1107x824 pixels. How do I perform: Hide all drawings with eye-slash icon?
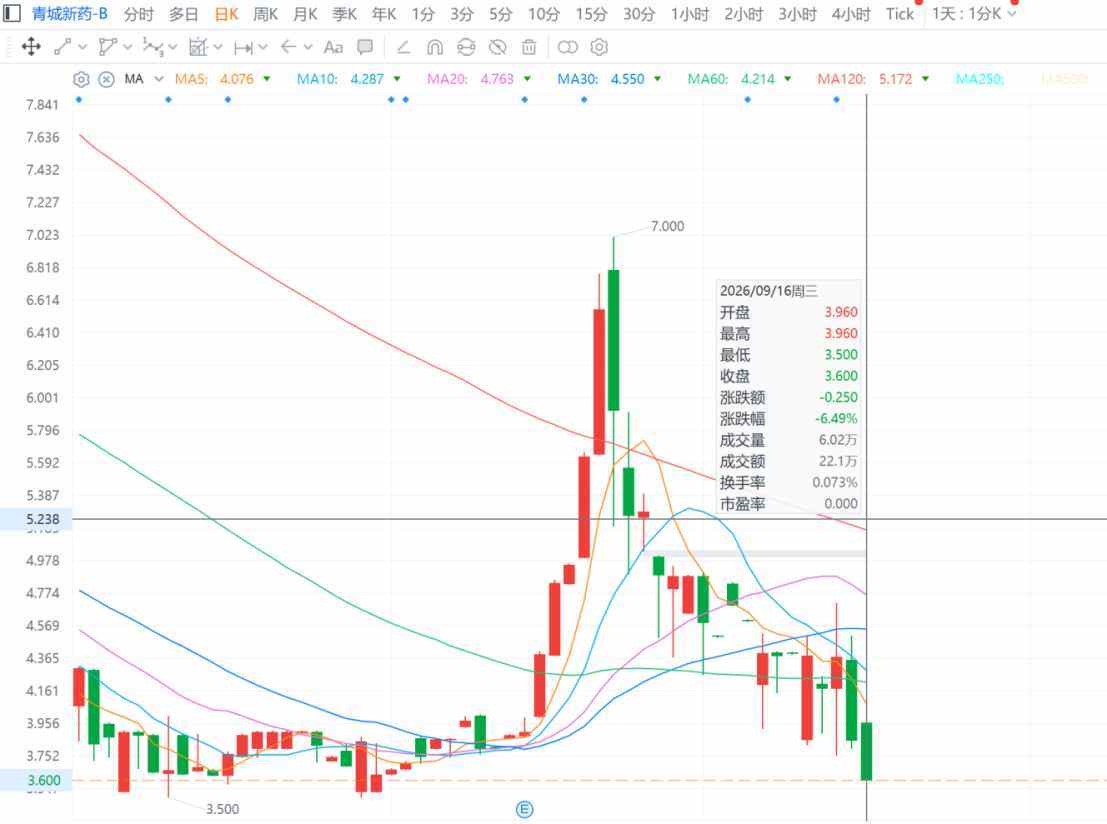coord(498,47)
